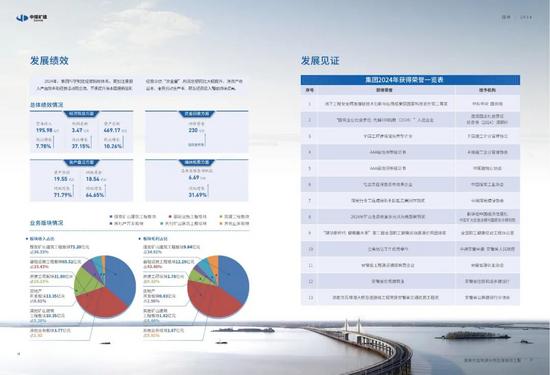Viewport: 550px width, 375px height.
Task: Click the red legend marker above the pie charts
Action: [x=170, y=217]
